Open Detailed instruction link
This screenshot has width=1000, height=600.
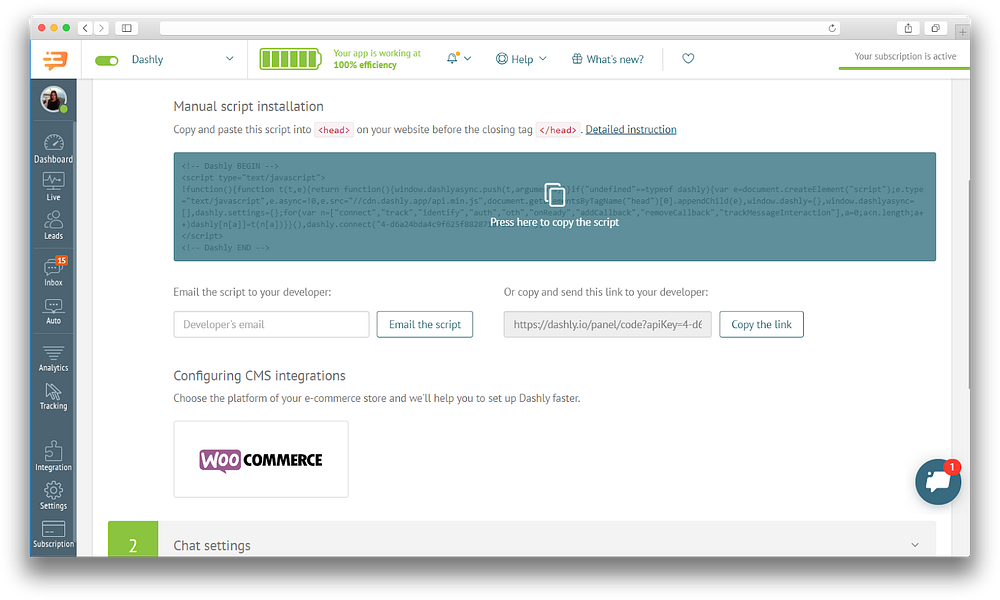(631, 129)
